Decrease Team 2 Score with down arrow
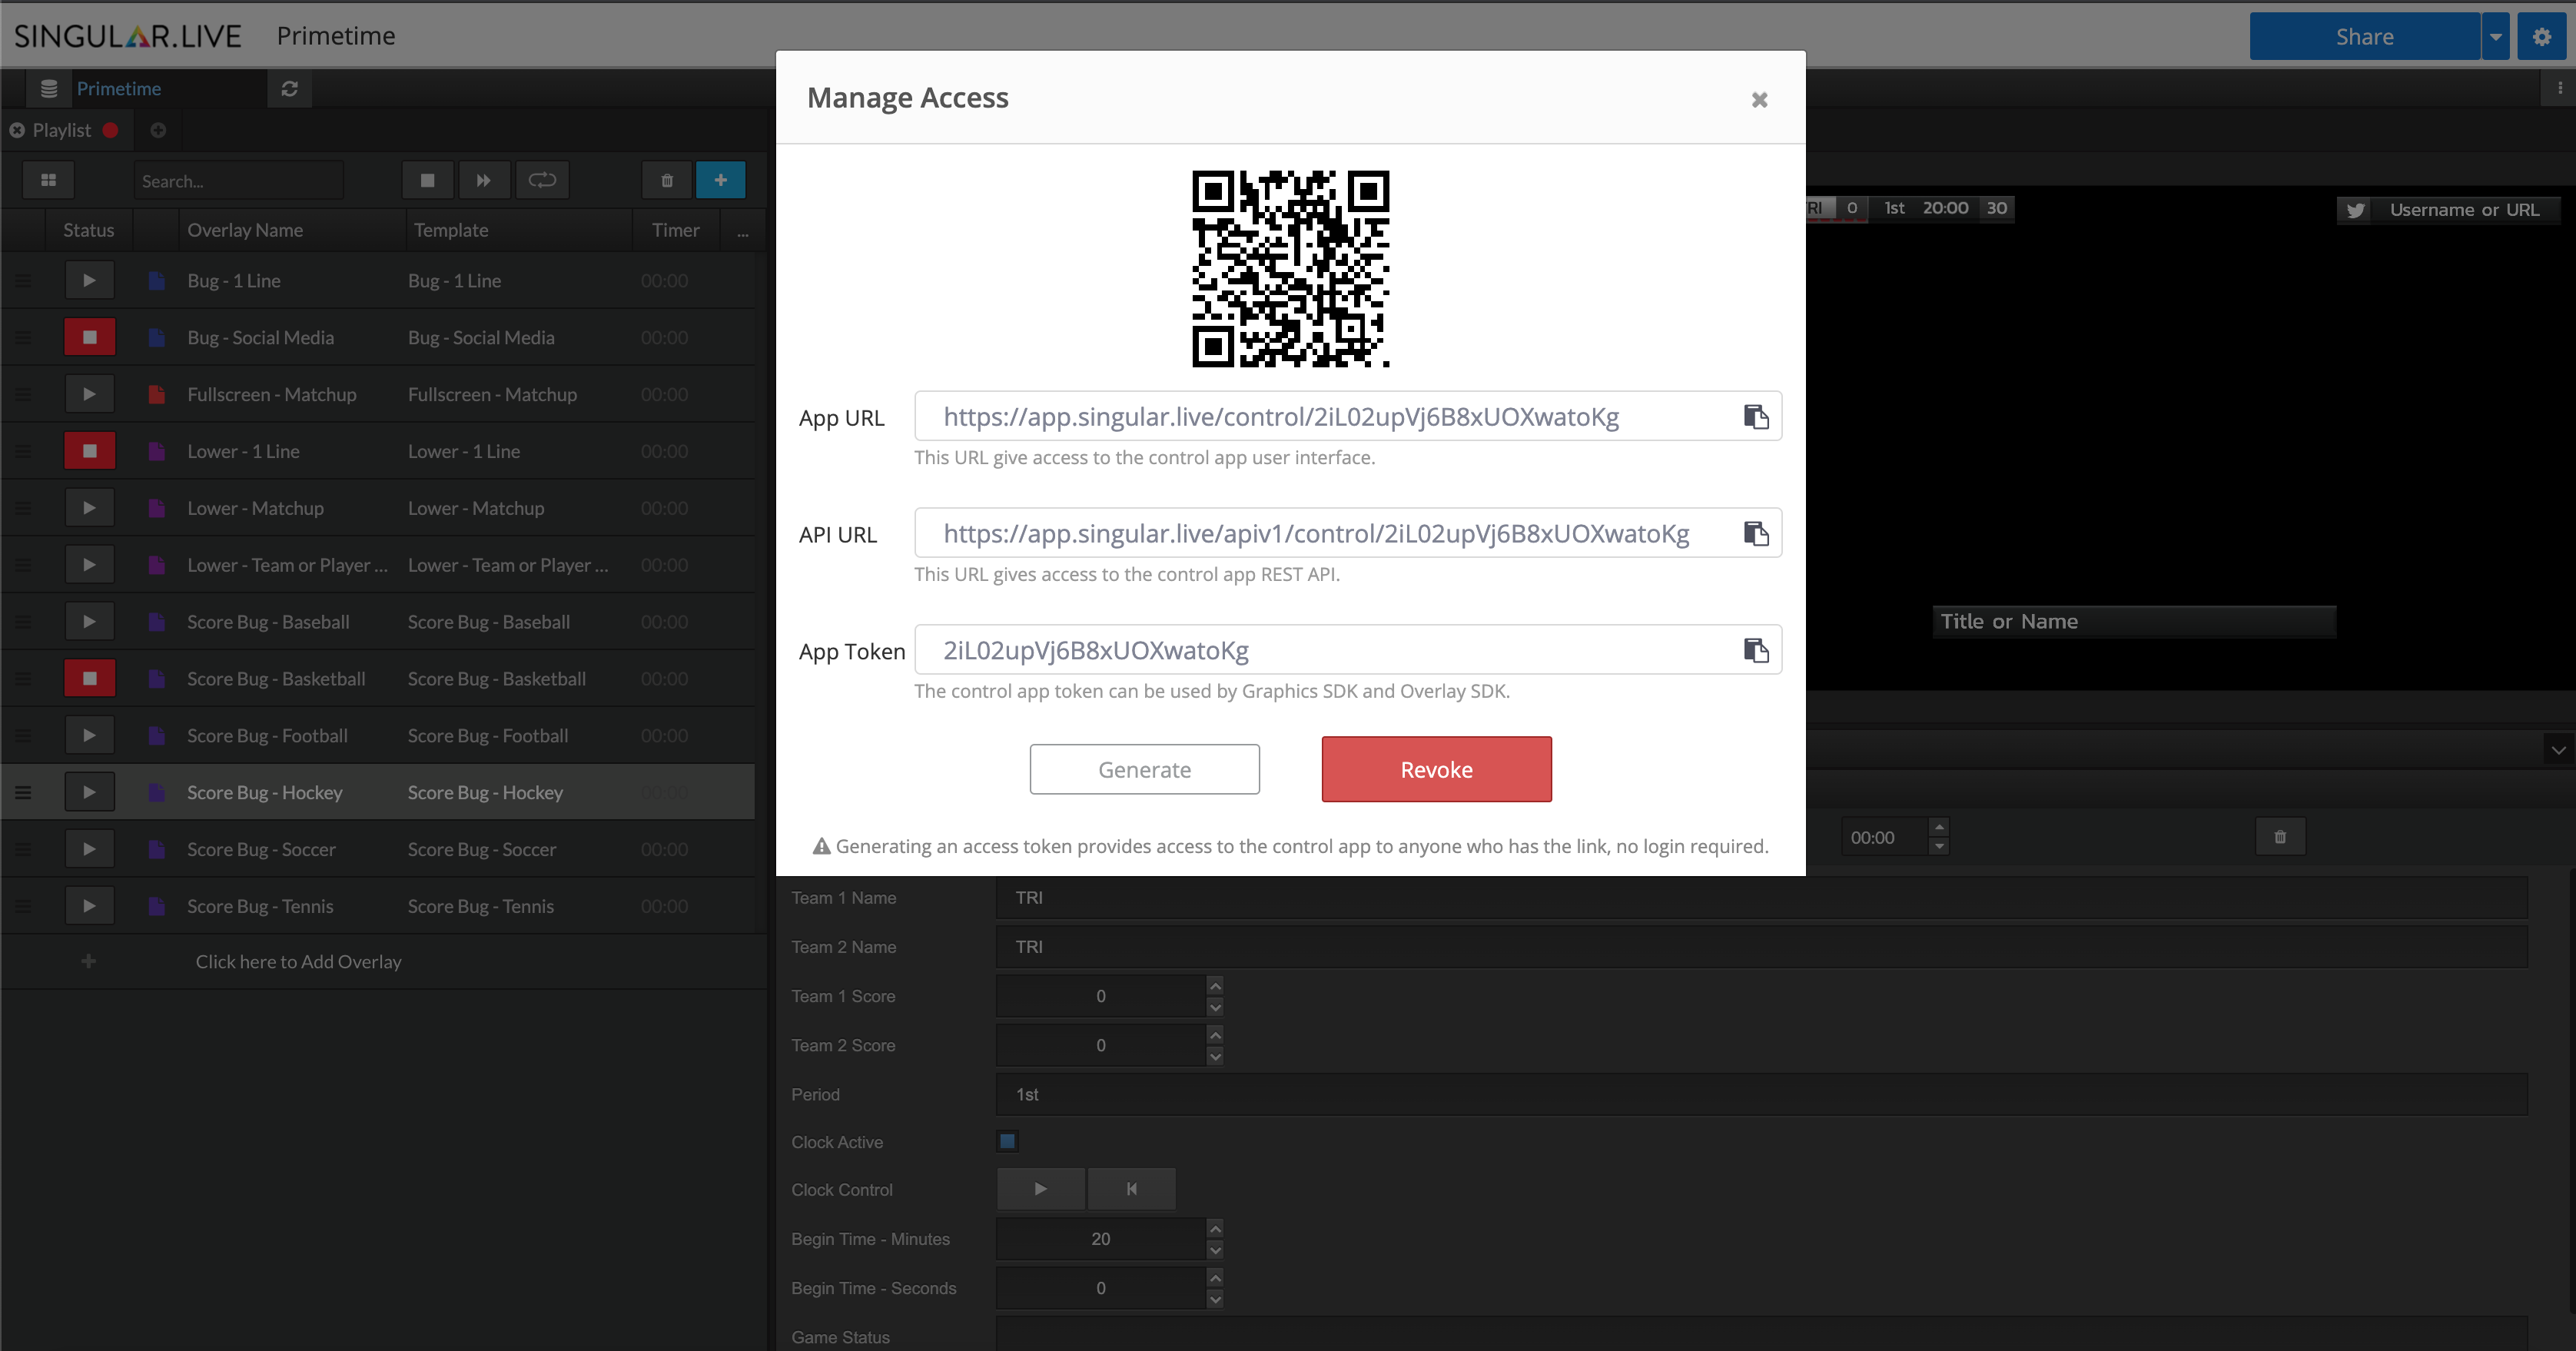This screenshot has height=1351, width=2576. (x=1215, y=1056)
